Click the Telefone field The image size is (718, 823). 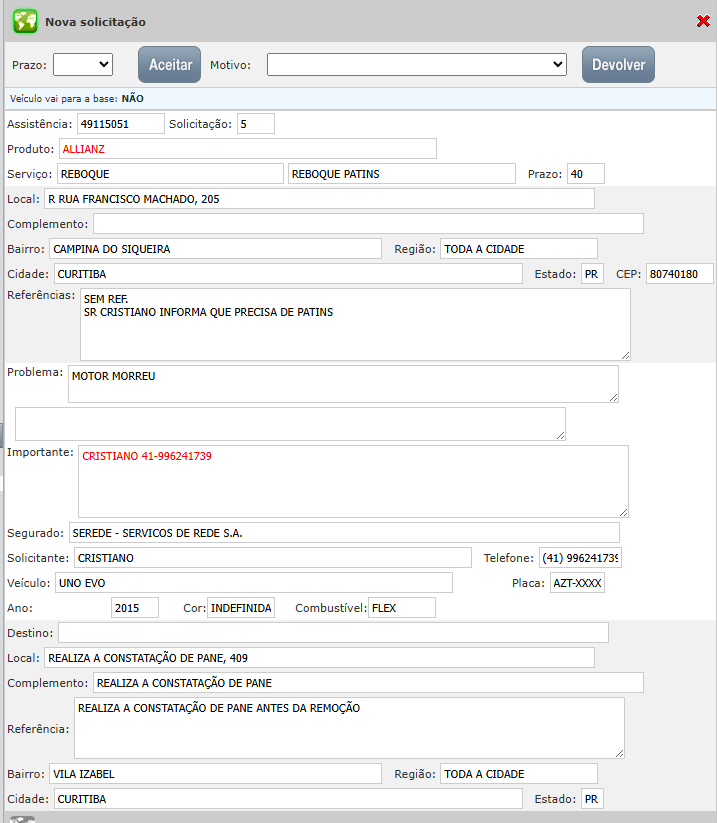[580, 558]
